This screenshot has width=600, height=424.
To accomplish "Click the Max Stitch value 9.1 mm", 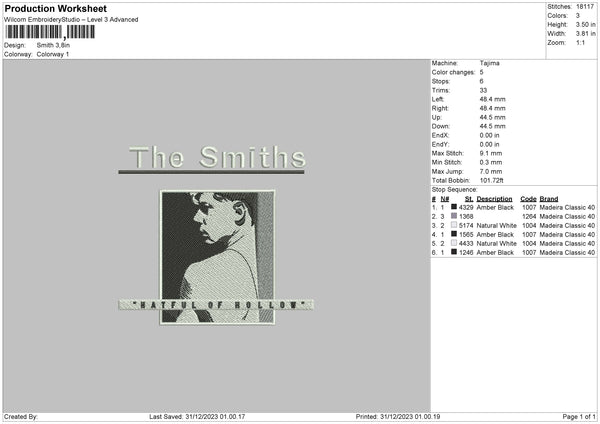I will pos(491,153).
